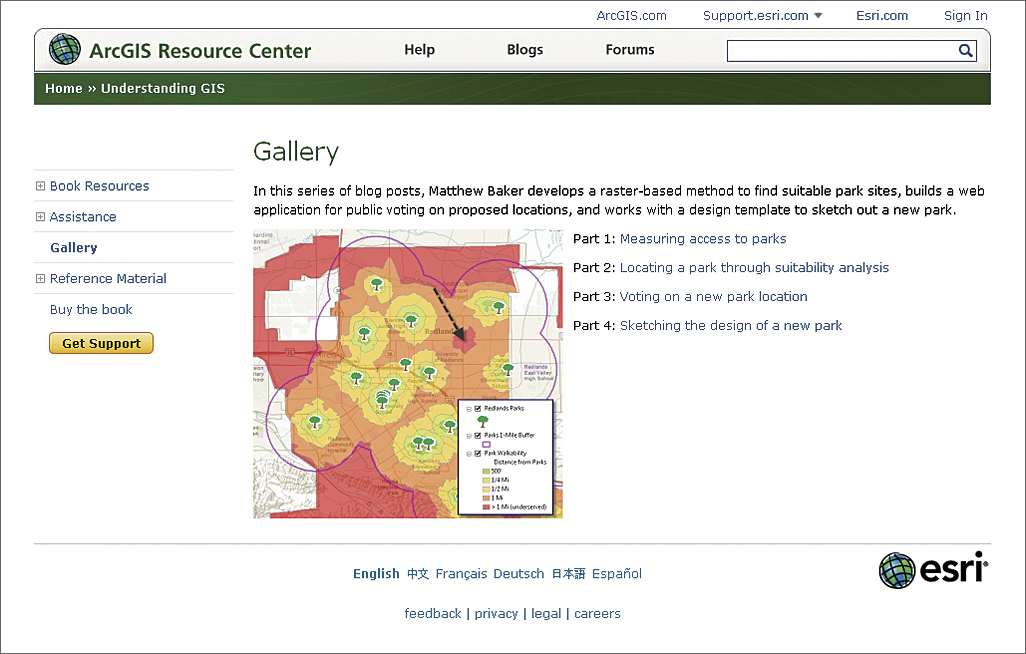The image size is (1026, 654).
Task: Click the park walkability map thumbnail
Action: coord(408,374)
